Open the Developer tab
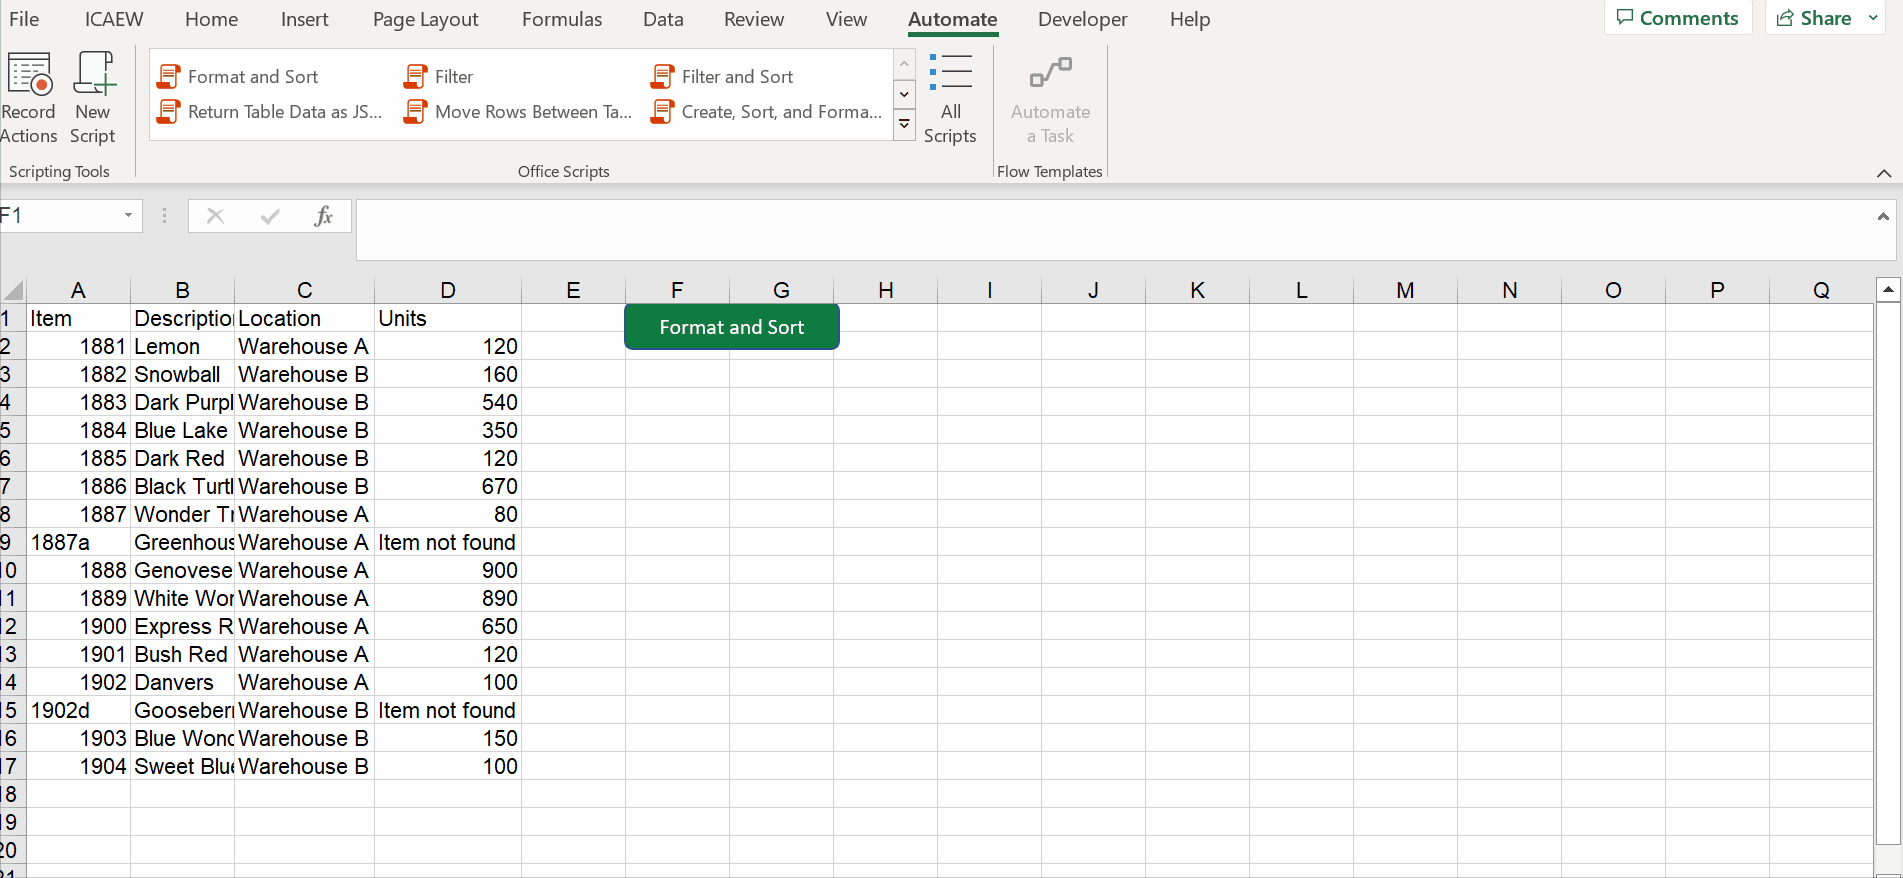 pyautogui.click(x=1082, y=19)
